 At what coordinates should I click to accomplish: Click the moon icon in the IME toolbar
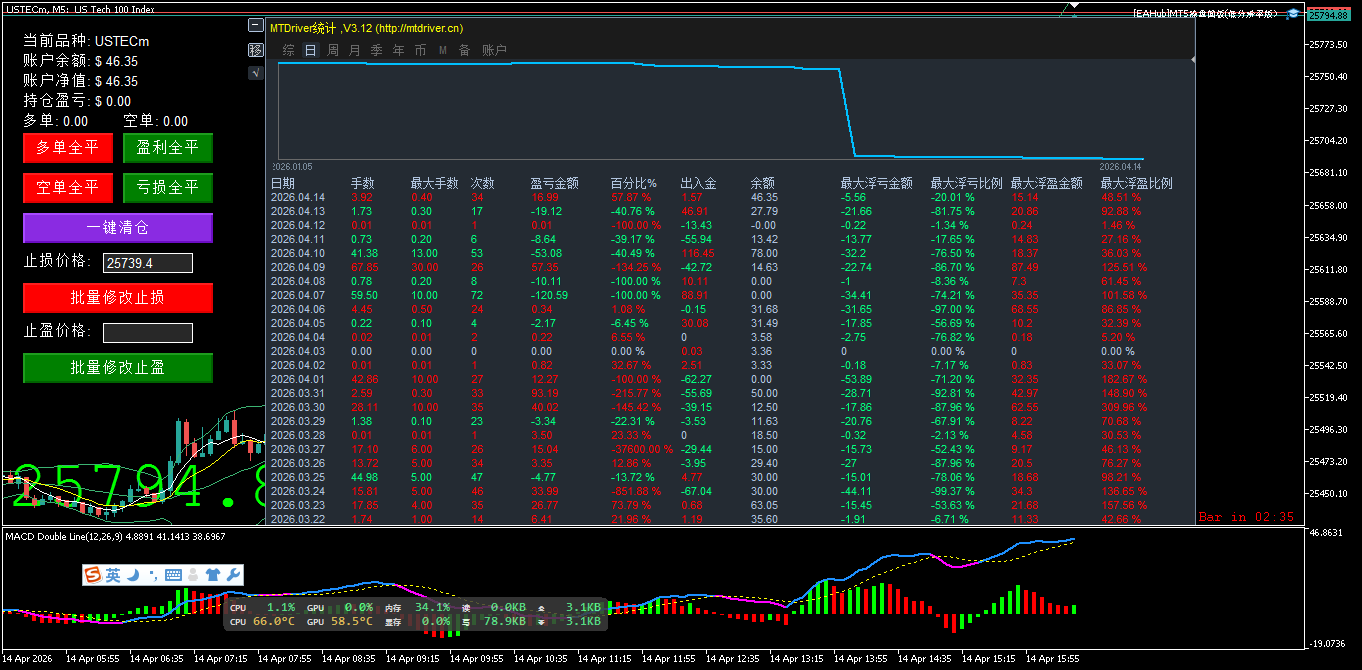(132, 575)
